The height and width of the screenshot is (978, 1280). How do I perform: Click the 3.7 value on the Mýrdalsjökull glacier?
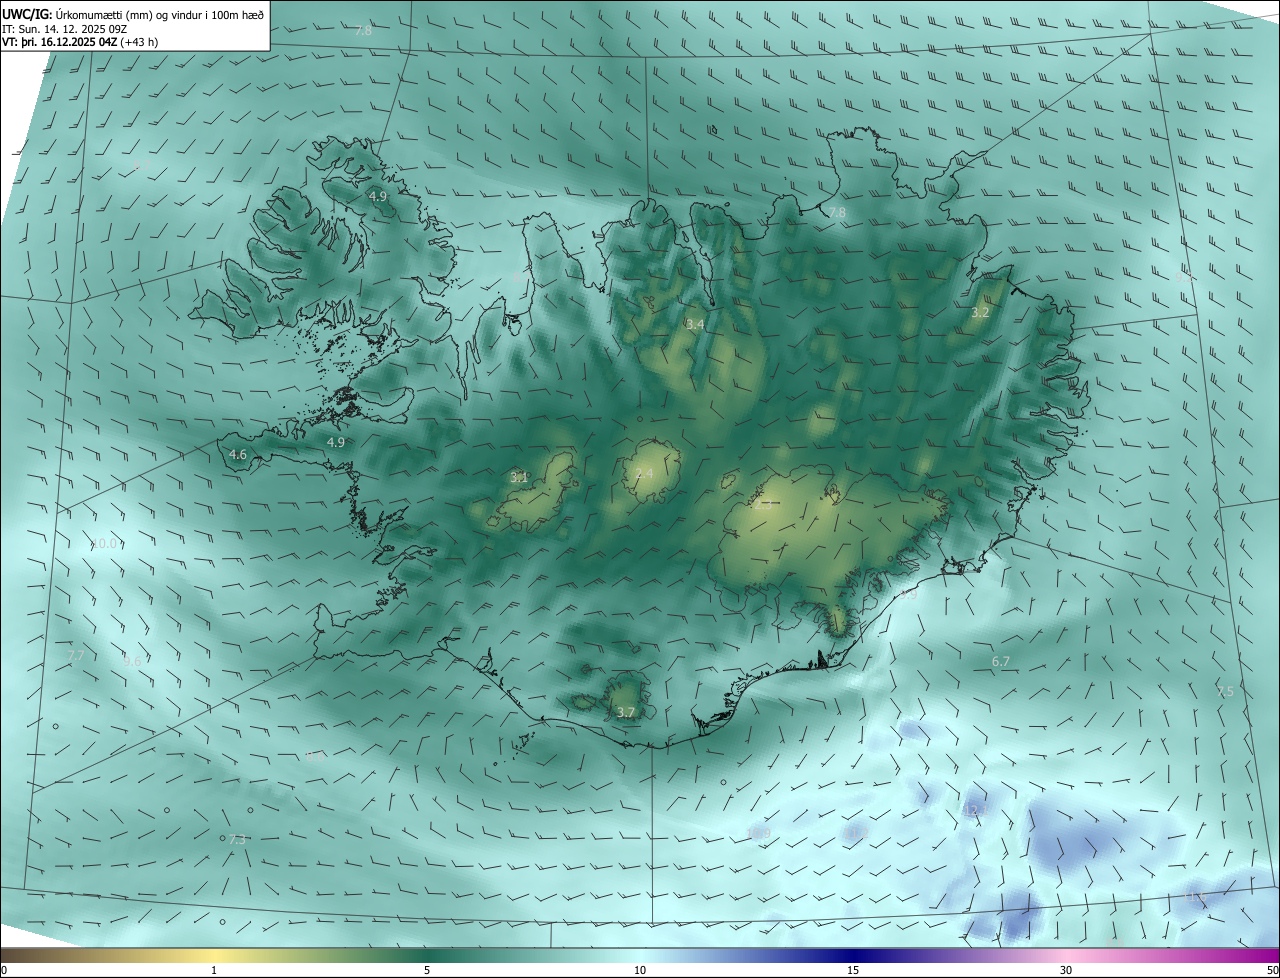pos(626,712)
